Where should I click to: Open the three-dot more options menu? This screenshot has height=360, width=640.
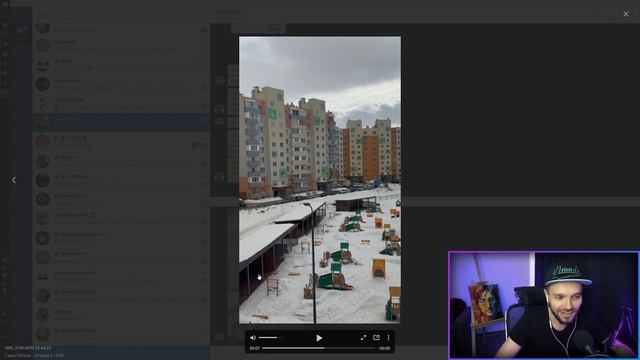[388, 338]
